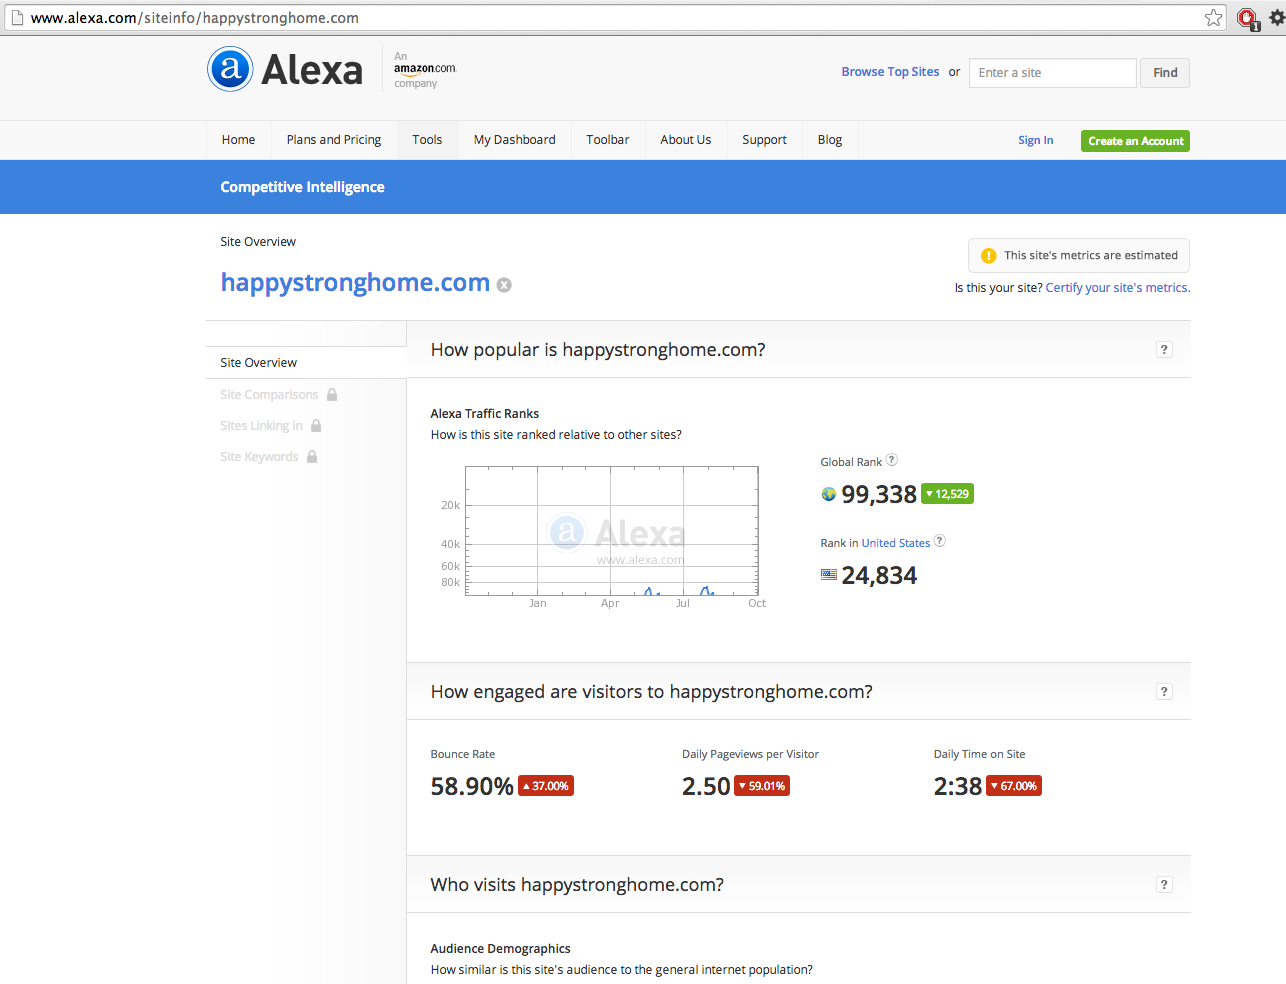
Task: Click the lock icon beside Sites Linking In
Action: point(316,425)
